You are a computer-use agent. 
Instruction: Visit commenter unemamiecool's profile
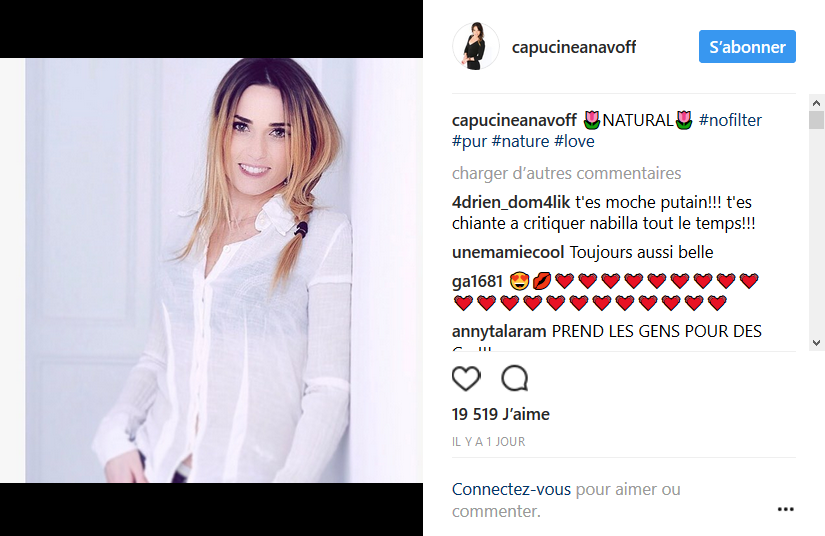point(508,252)
